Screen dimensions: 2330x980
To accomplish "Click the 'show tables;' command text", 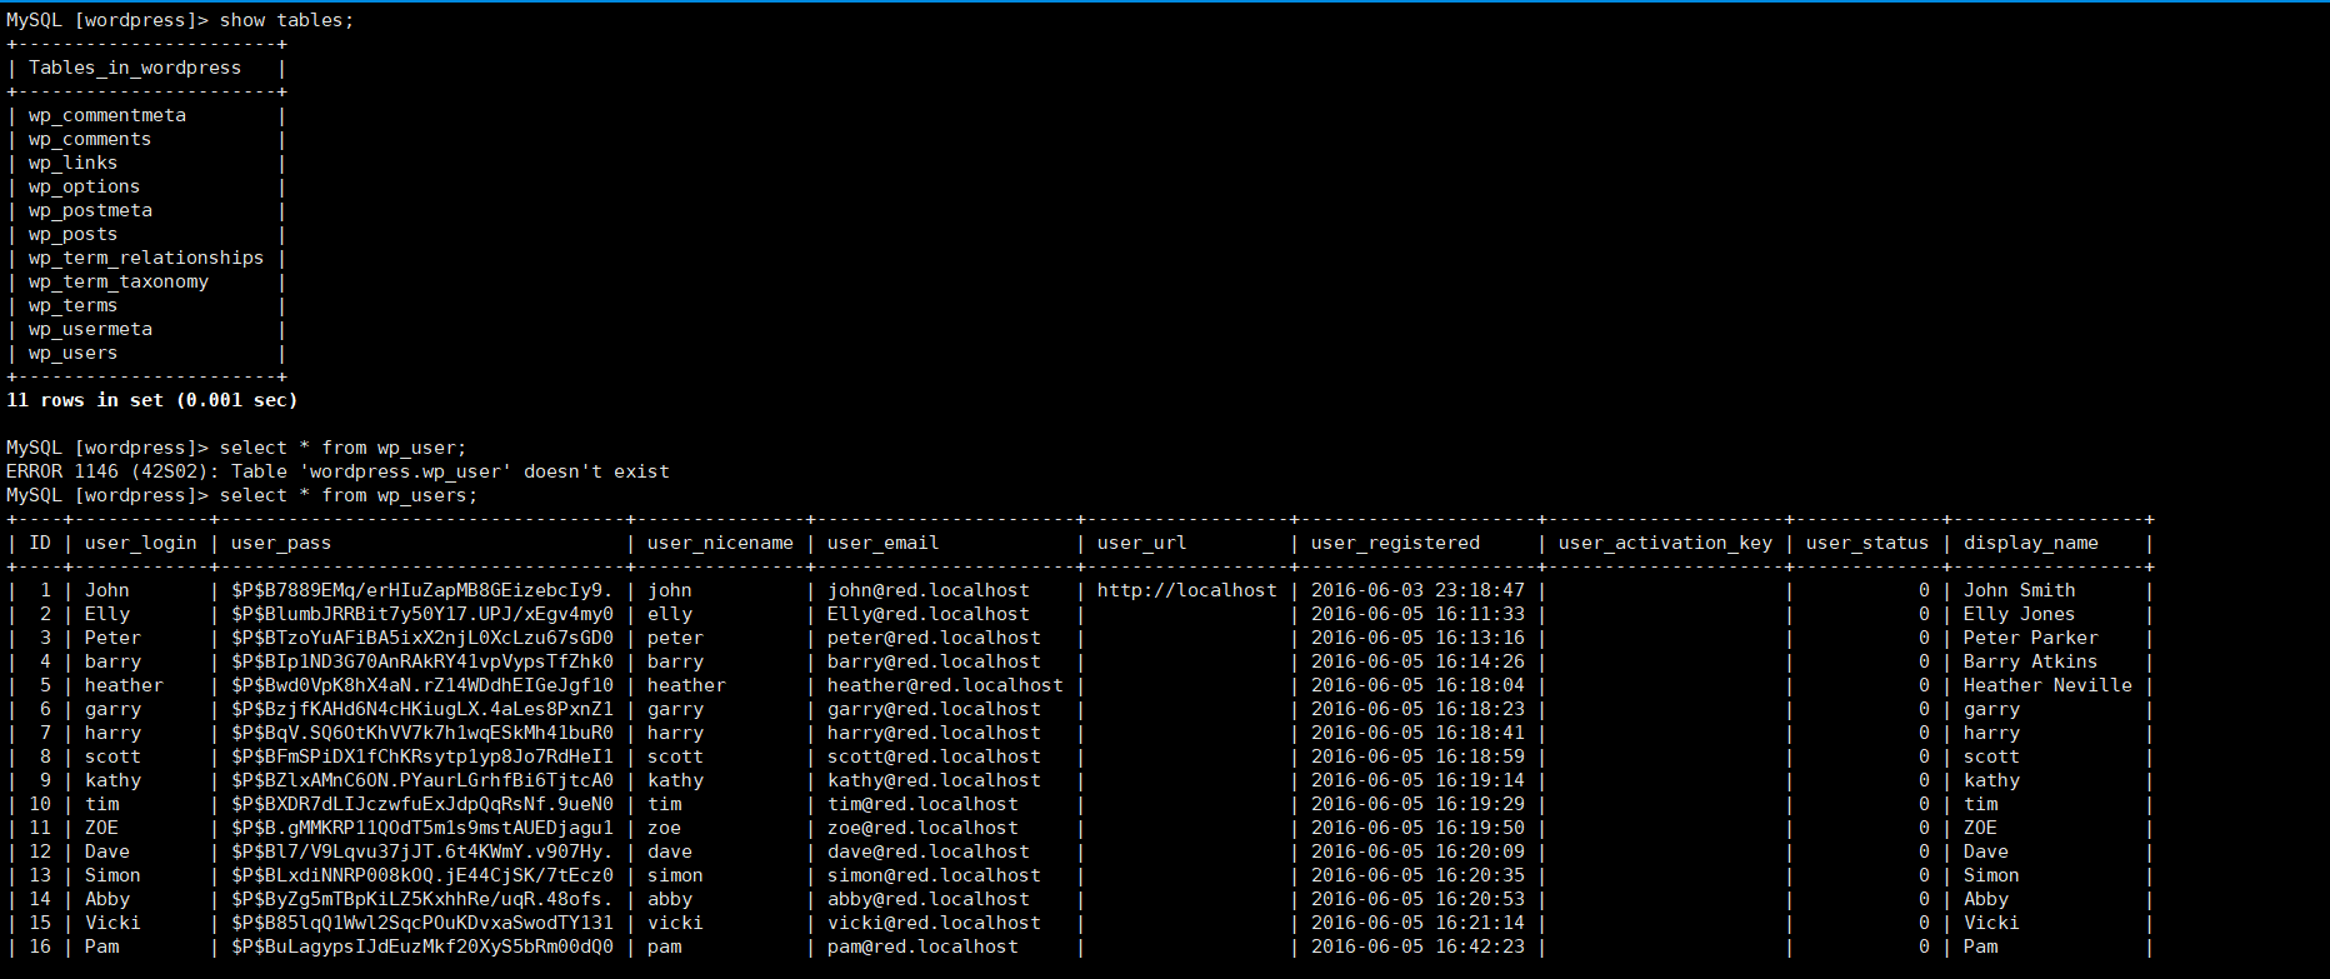I will 287,20.
